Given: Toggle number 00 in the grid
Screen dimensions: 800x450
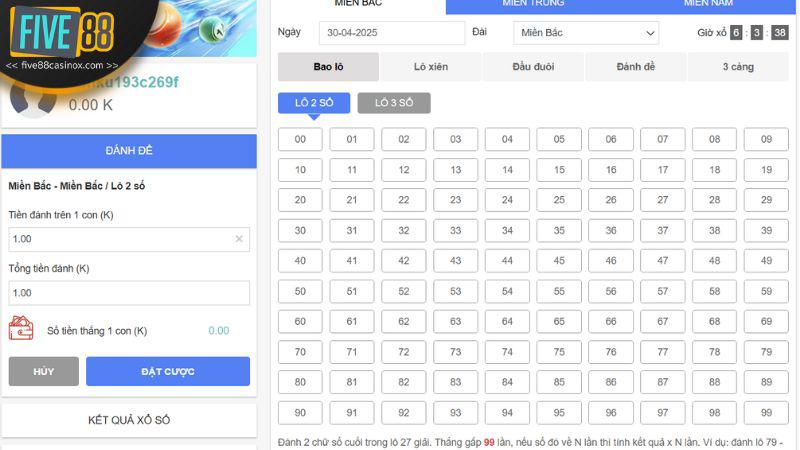Looking at the screenshot, I should tap(300, 140).
